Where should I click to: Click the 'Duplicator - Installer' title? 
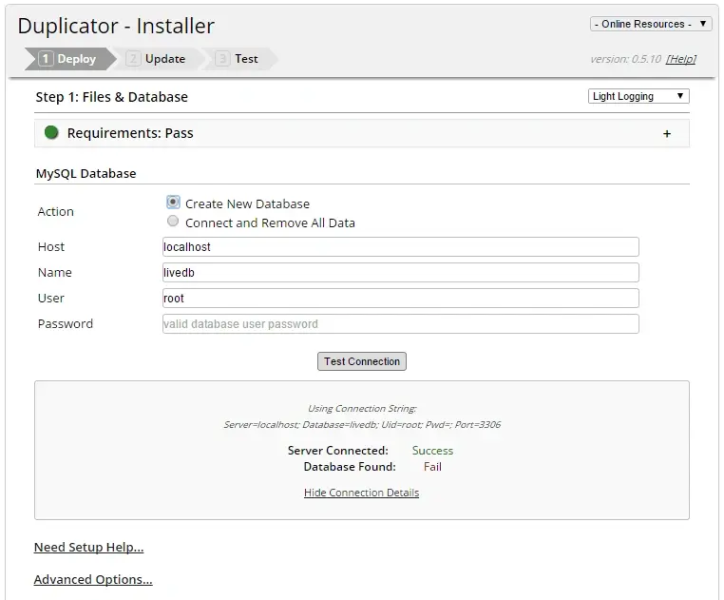click(x=116, y=26)
